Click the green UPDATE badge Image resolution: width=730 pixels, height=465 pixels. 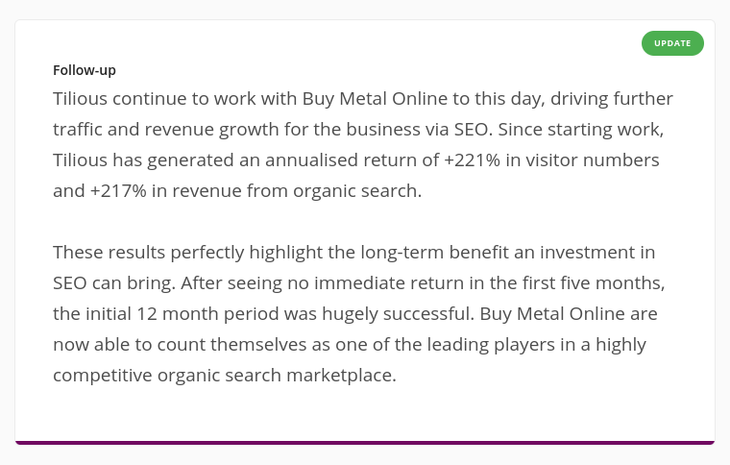pos(672,43)
